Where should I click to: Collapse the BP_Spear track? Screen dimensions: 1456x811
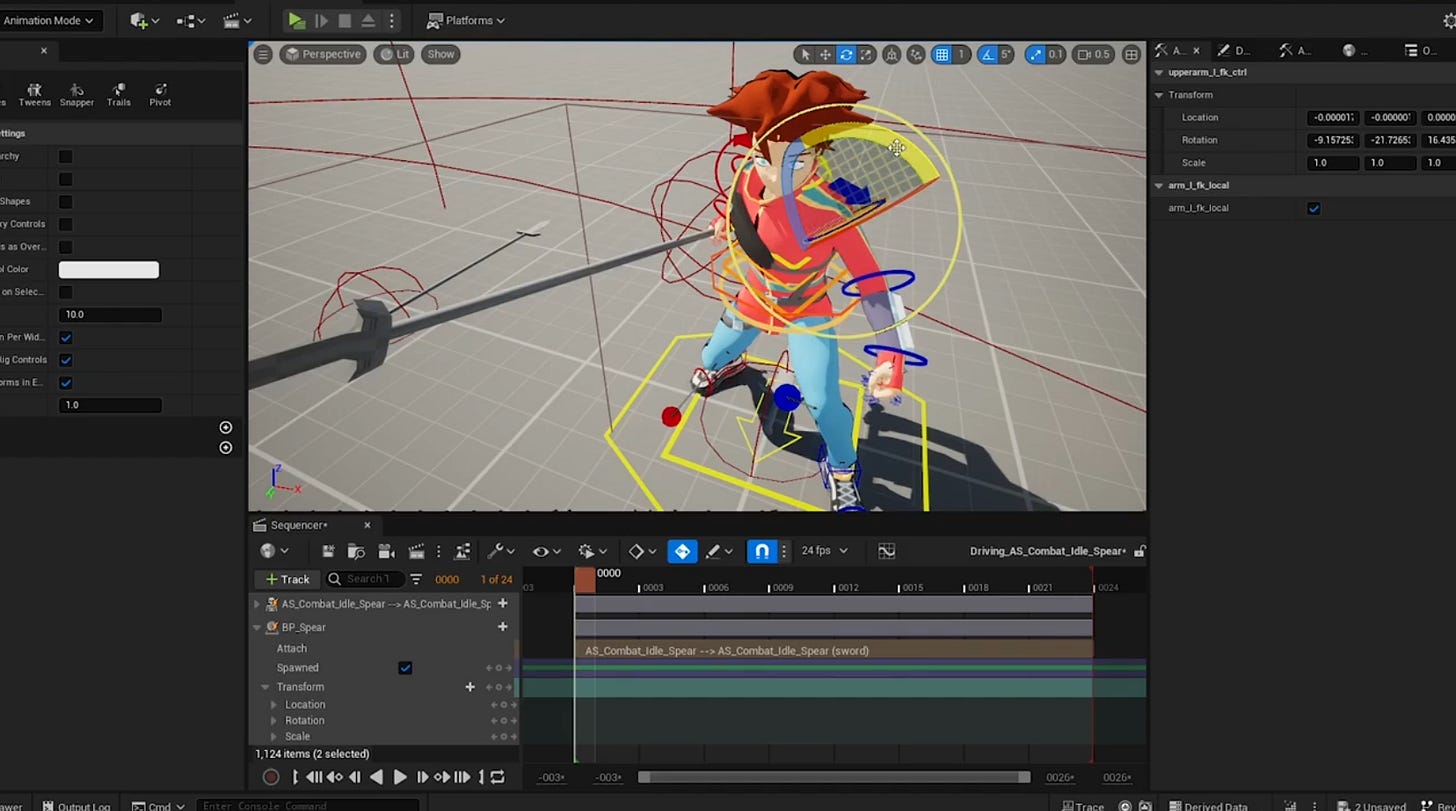[257, 628]
